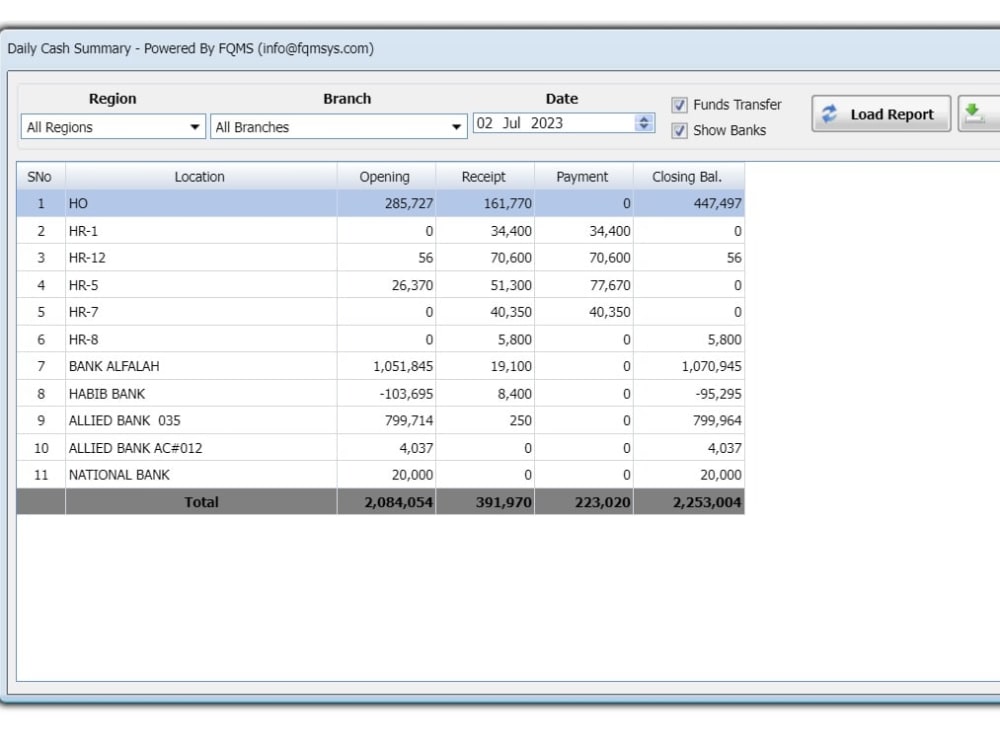Screen dimensions: 1000x750
Task: Sort by the Location column header
Action: (x=200, y=177)
